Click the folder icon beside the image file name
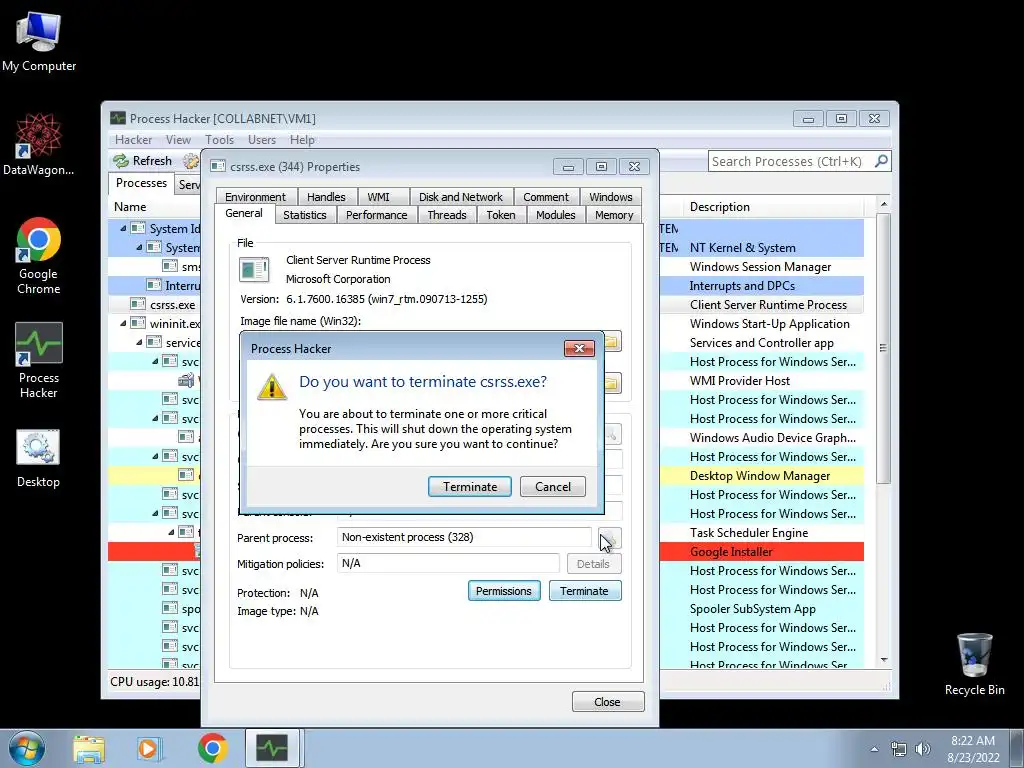 [611, 342]
